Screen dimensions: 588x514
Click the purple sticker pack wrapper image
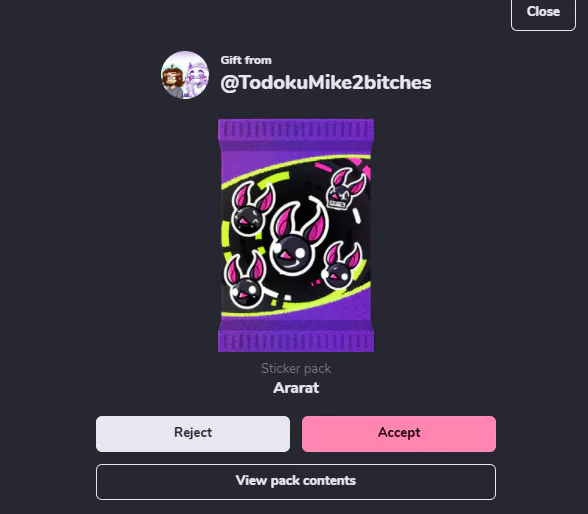(x=296, y=235)
